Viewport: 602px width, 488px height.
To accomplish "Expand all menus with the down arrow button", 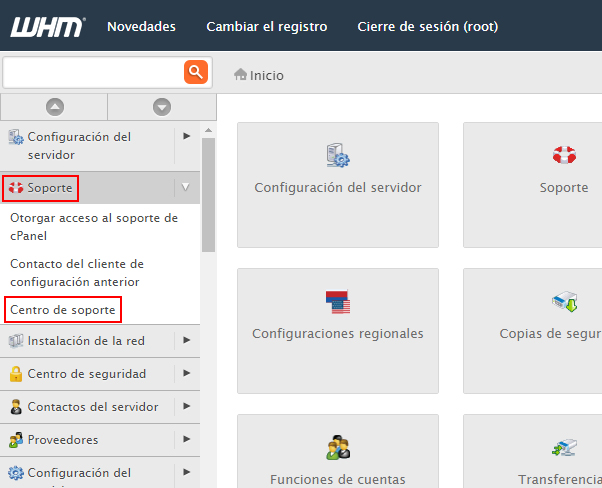I will pyautogui.click(x=162, y=107).
